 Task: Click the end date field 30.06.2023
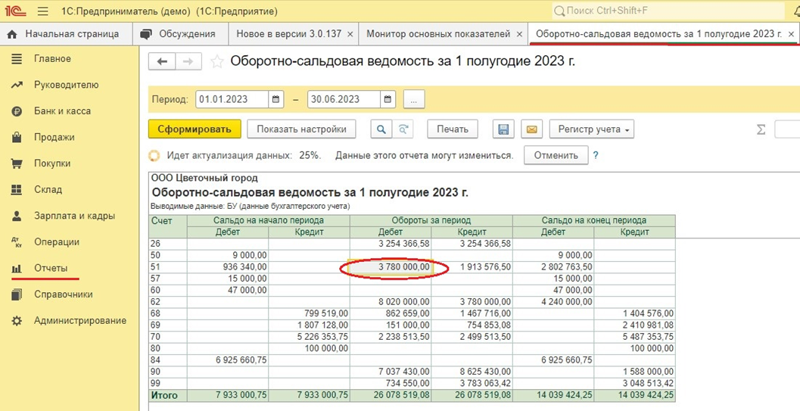[344, 99]
